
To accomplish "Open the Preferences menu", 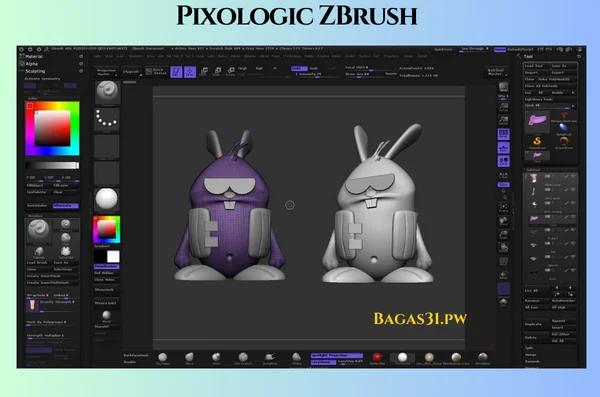I will 292,56.
